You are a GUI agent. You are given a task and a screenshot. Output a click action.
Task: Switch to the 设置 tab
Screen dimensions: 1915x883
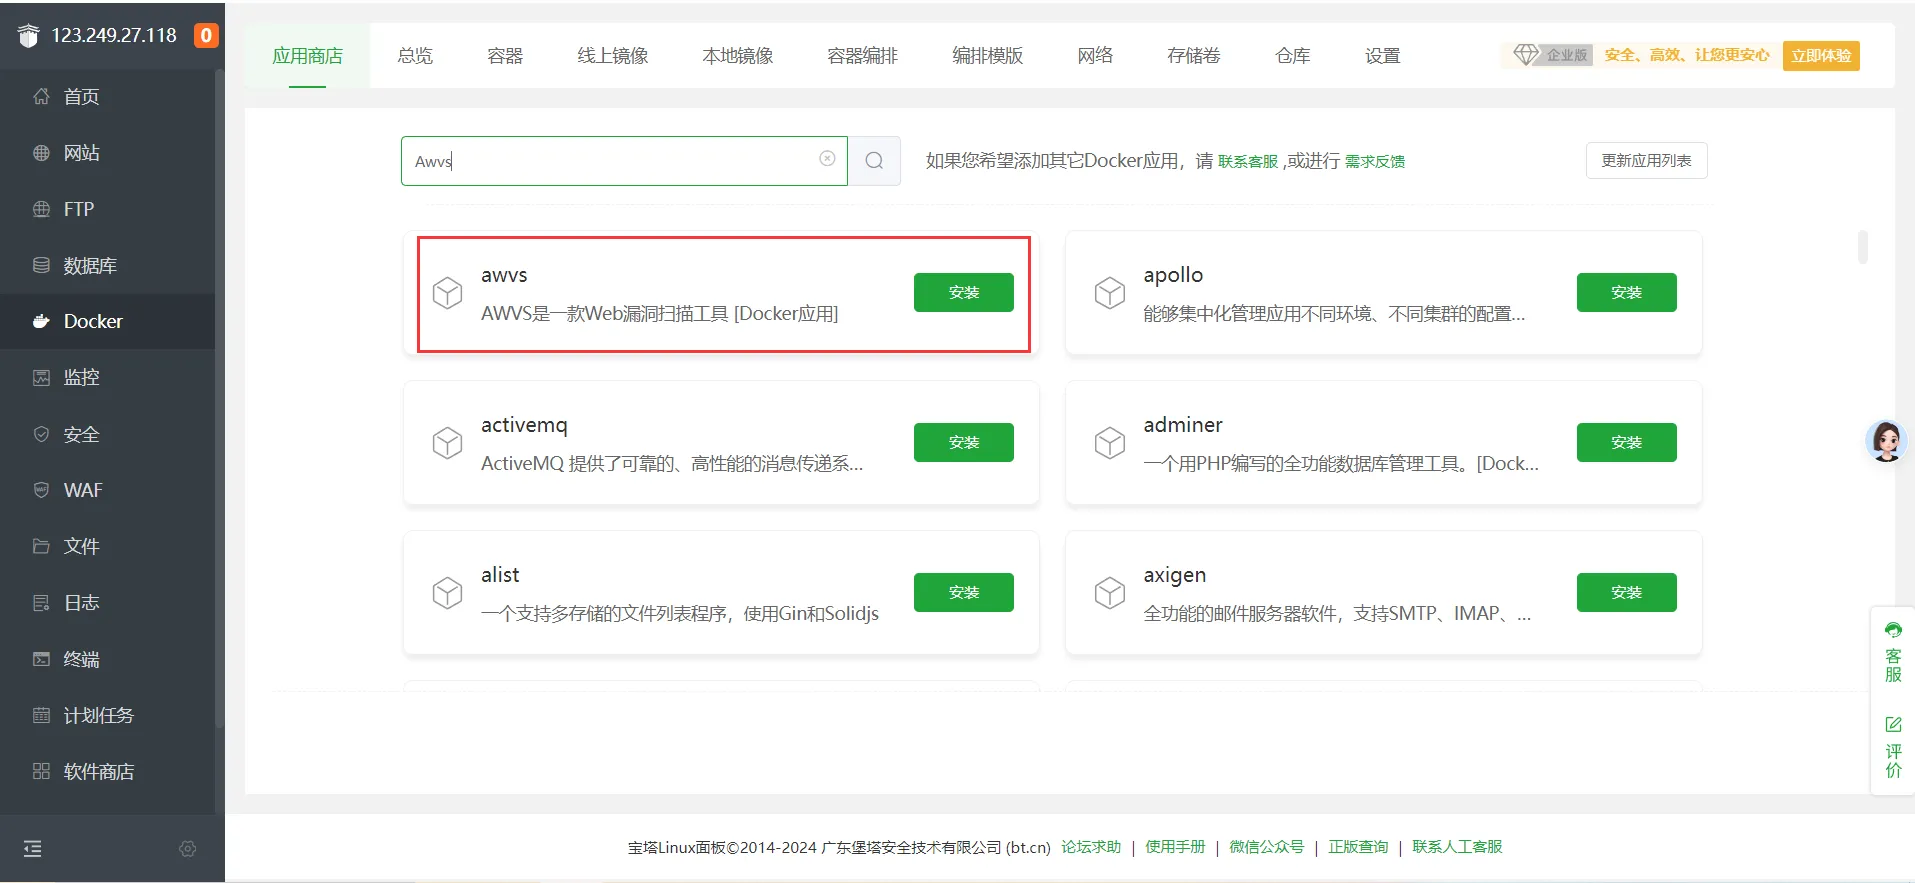point(1383,56)
